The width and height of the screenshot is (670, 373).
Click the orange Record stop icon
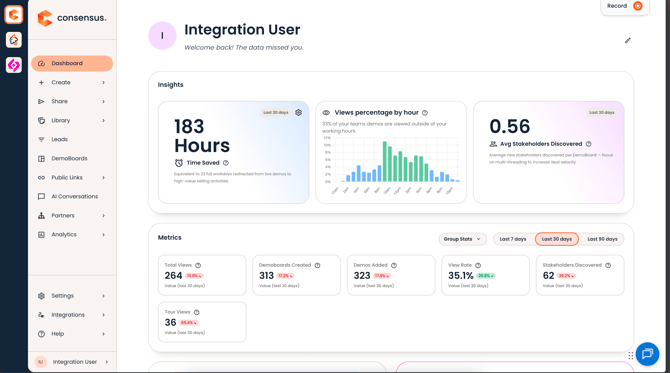point(638,6)
